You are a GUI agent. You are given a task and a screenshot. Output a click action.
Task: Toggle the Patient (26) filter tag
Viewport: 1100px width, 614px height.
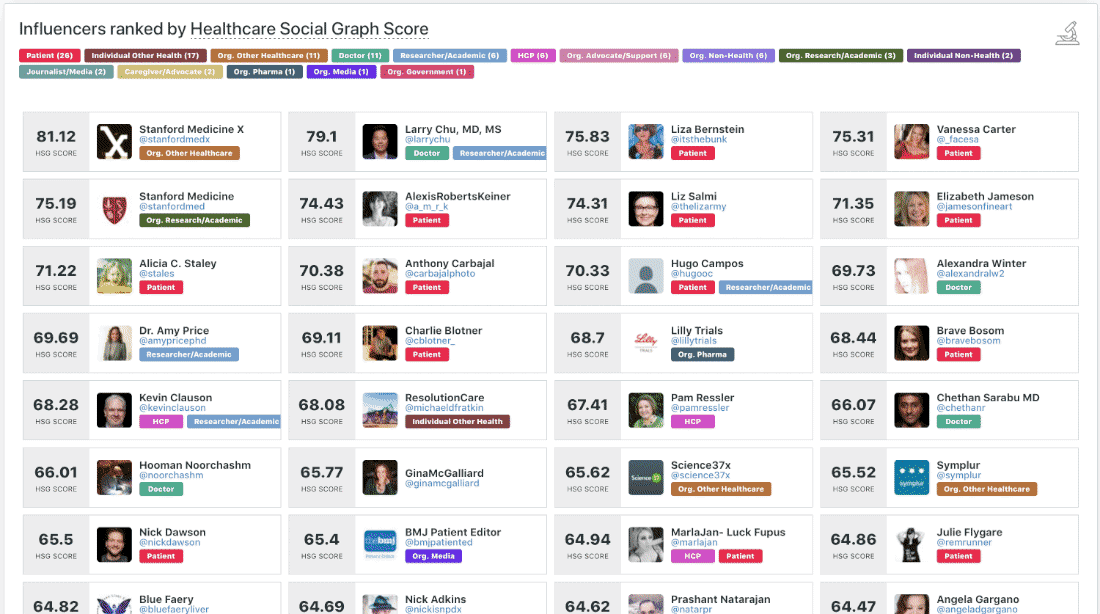49,56
